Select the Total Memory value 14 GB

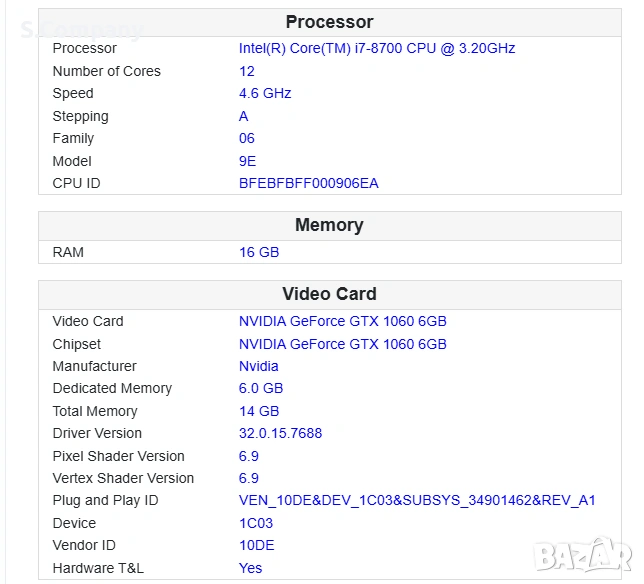[259, 411]
